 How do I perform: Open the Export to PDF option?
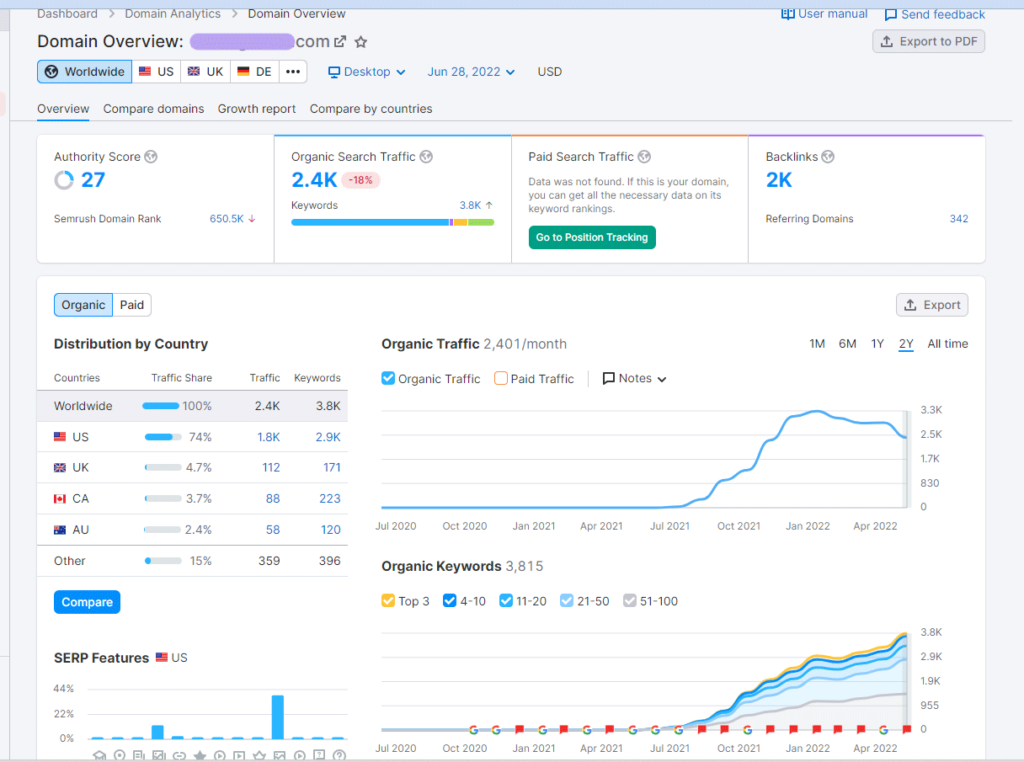(928, 41)
